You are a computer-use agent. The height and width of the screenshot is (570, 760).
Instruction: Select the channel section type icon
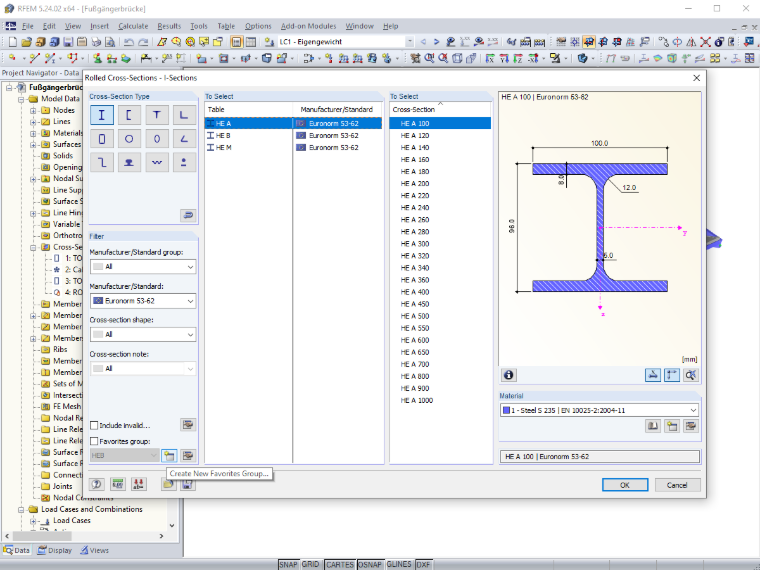(x=129, y=115)
